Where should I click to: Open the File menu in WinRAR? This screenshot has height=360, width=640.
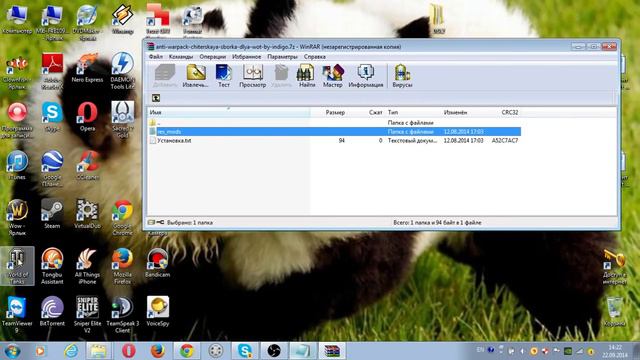156,57
